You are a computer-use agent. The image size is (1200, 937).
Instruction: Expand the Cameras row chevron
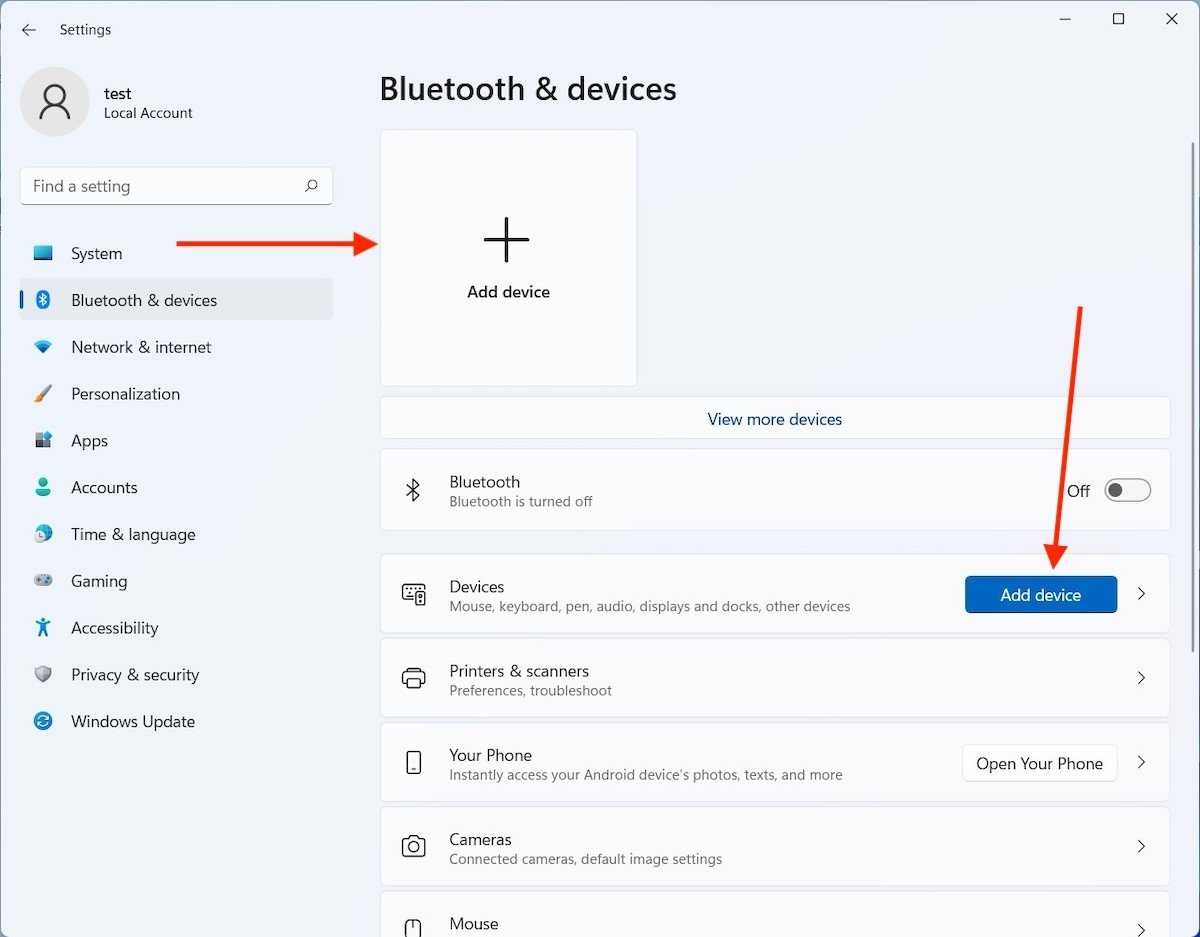tap(1141, 847)
